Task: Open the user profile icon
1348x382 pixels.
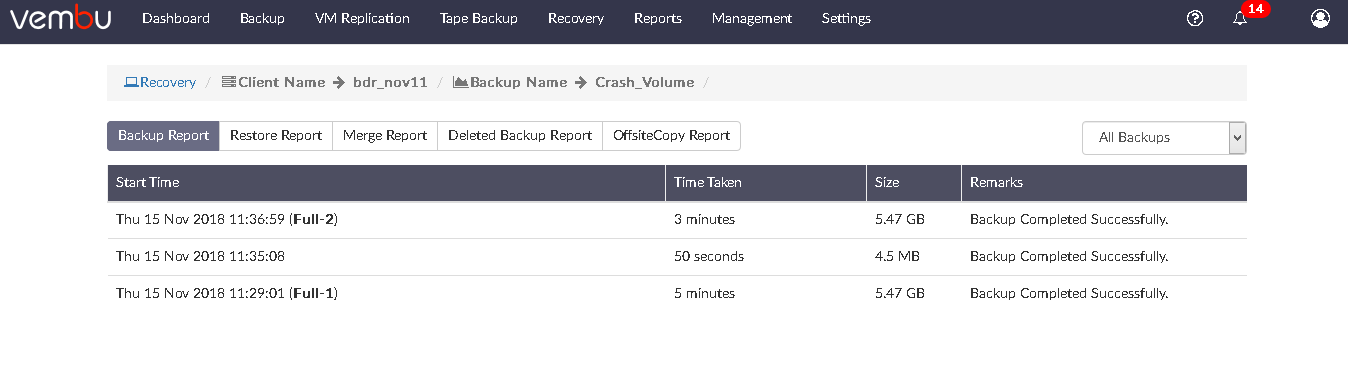Action: 1320,18
